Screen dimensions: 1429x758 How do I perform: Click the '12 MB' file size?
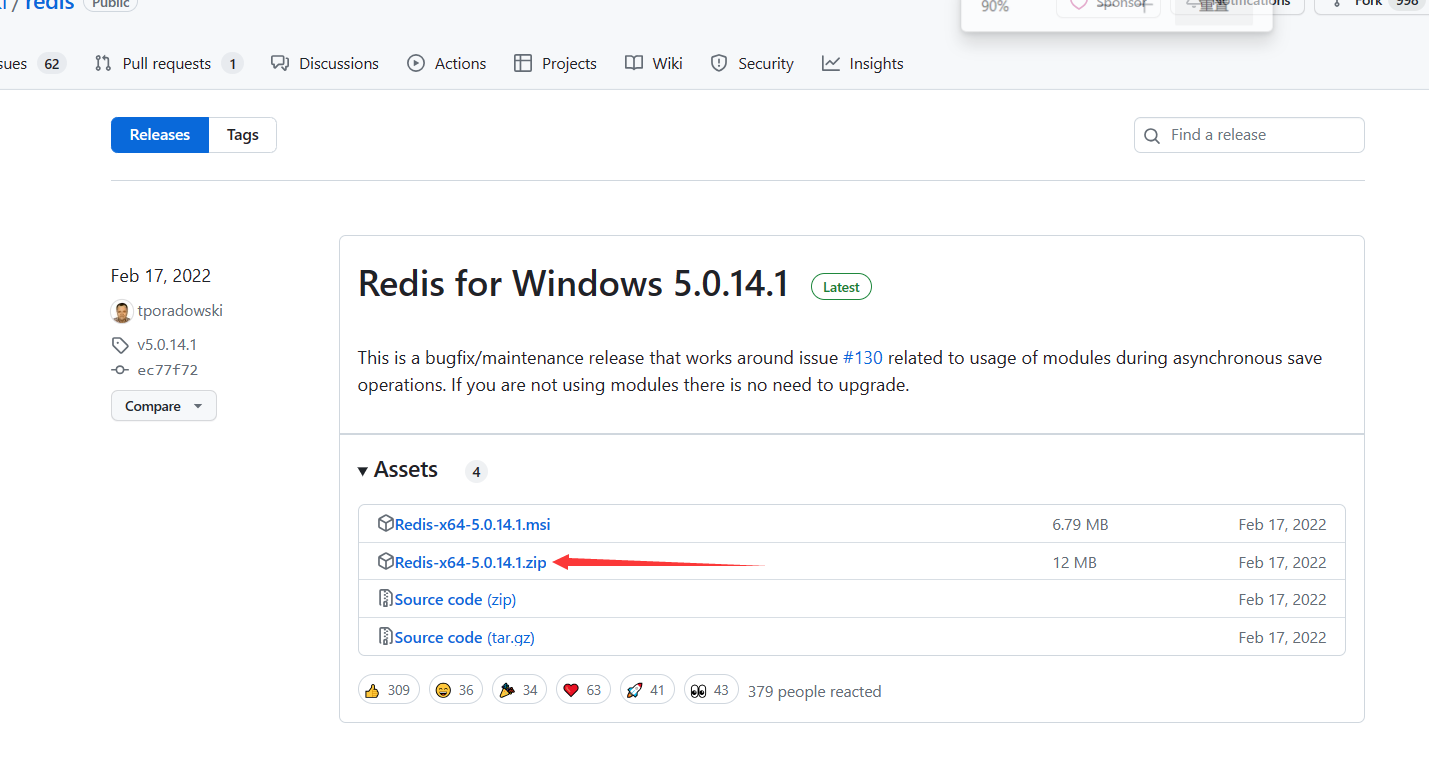(x=1075, y=562)
